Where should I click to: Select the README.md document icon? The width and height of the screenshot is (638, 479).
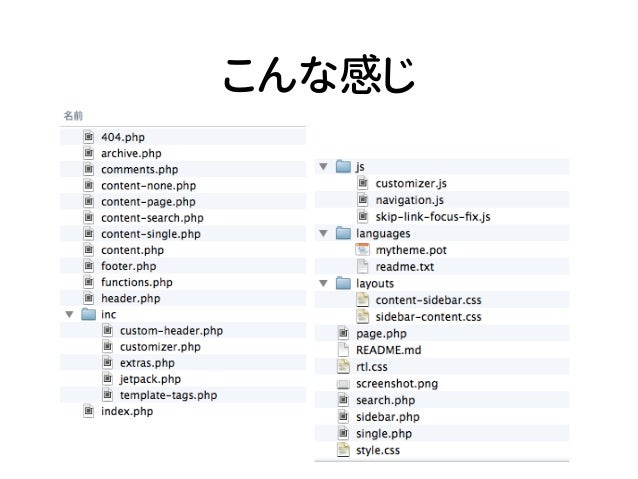343,350
